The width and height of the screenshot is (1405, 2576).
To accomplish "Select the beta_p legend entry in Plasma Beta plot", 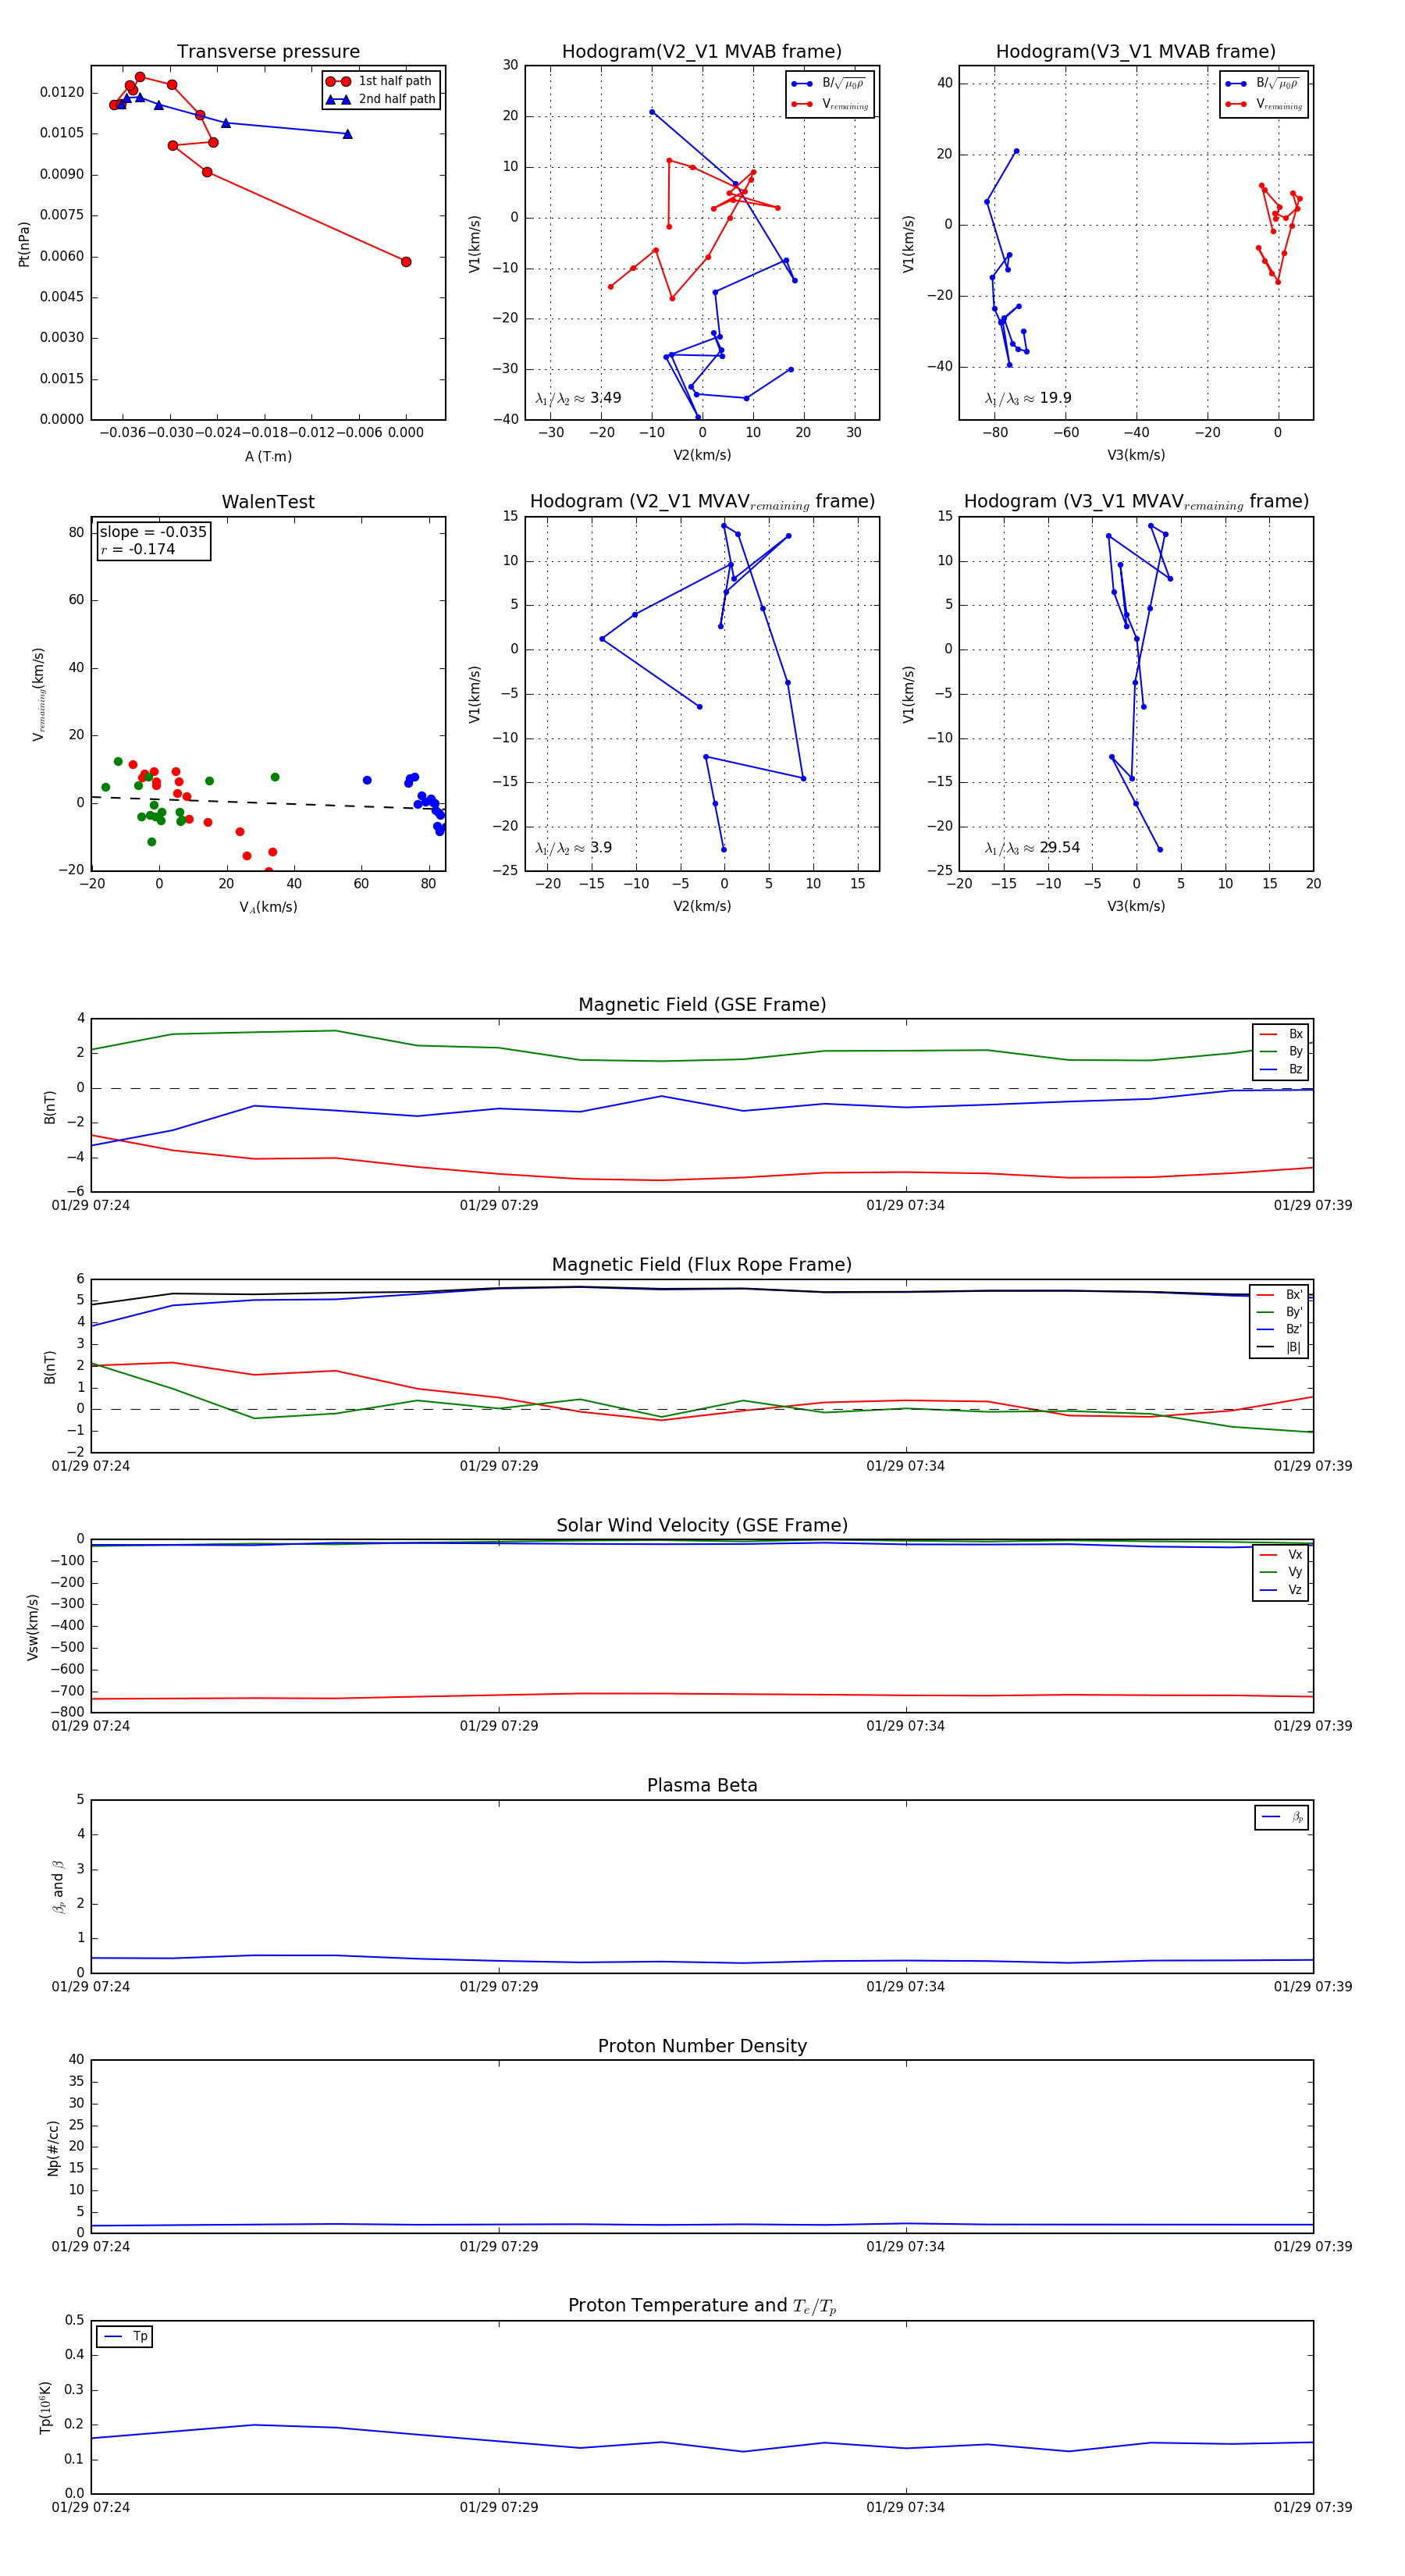I will tap(1283, 1817).
